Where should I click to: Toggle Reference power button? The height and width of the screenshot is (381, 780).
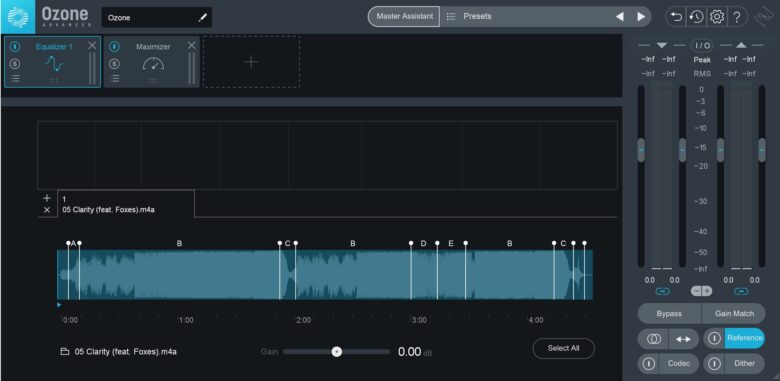[714, 339]
